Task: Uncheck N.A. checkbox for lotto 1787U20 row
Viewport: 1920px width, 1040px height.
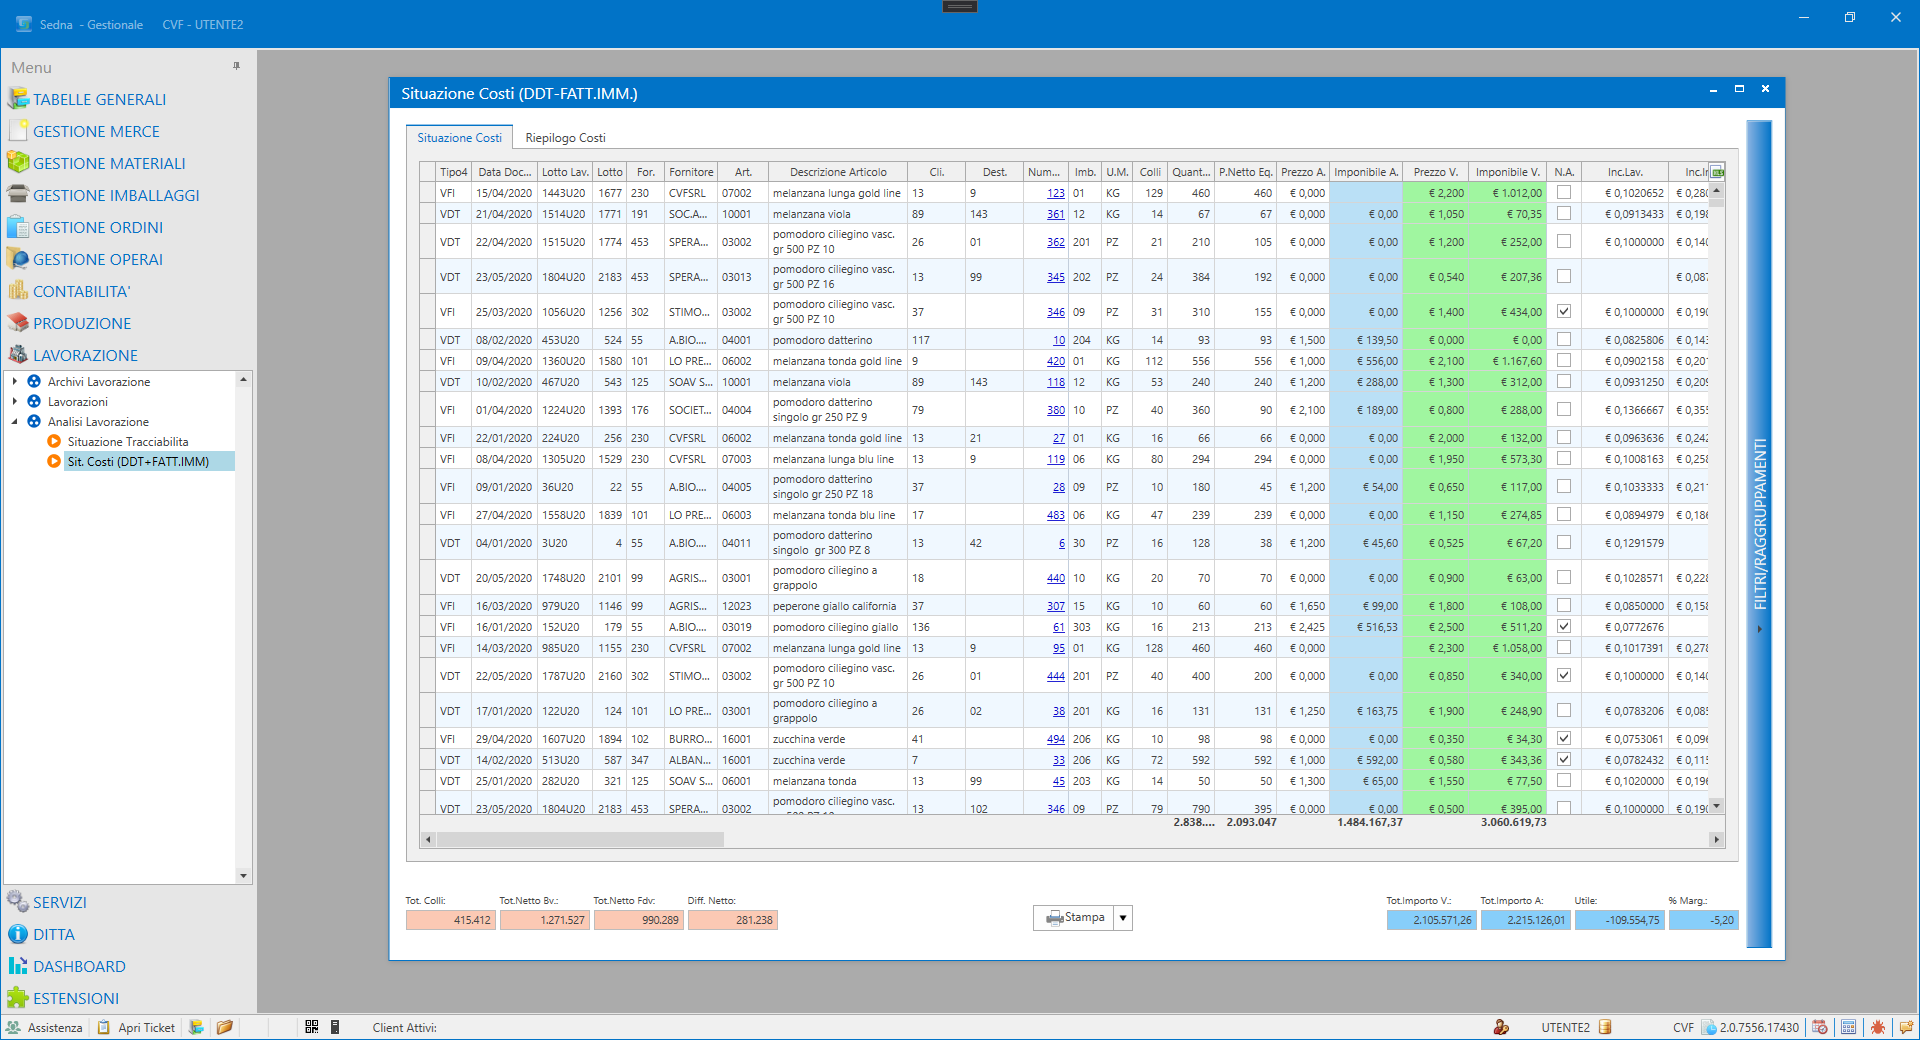Action: pyautogui.click(x=1564, y=675)
